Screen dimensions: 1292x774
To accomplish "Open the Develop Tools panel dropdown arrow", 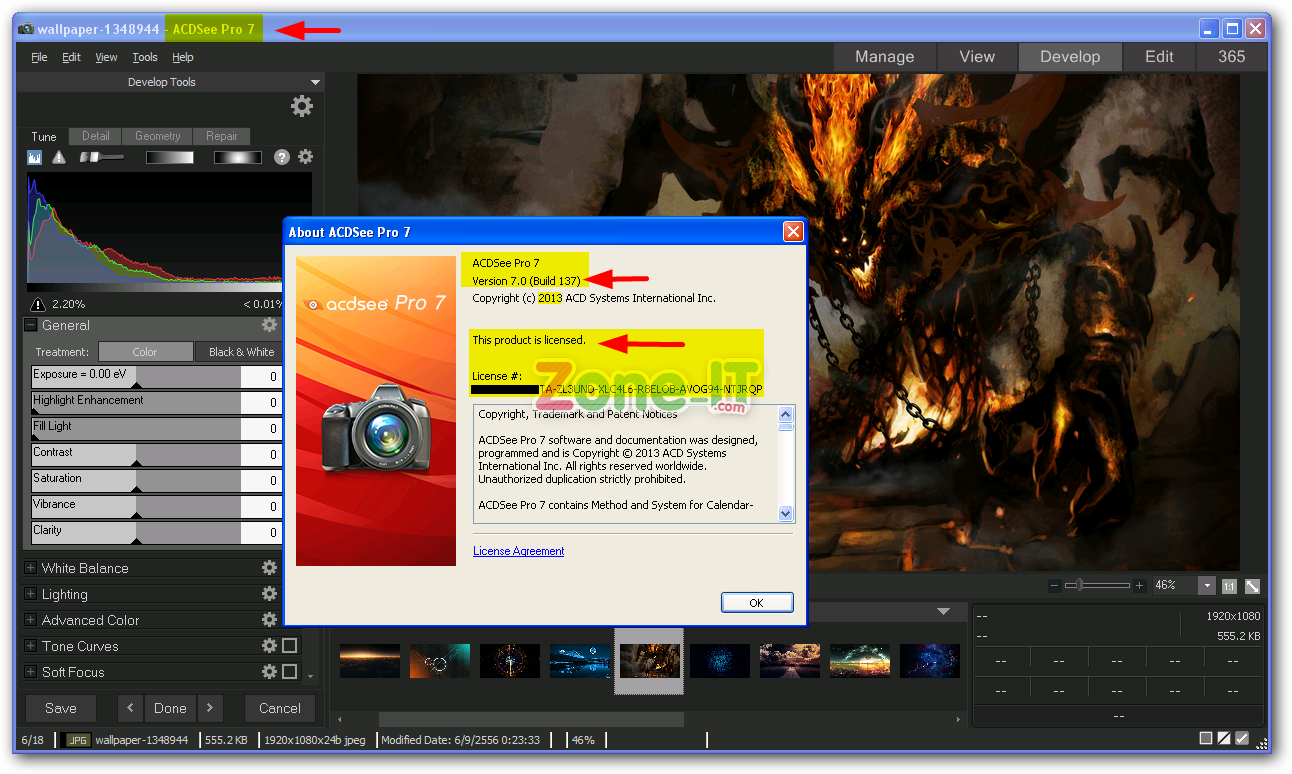I will tap(315, 82).
